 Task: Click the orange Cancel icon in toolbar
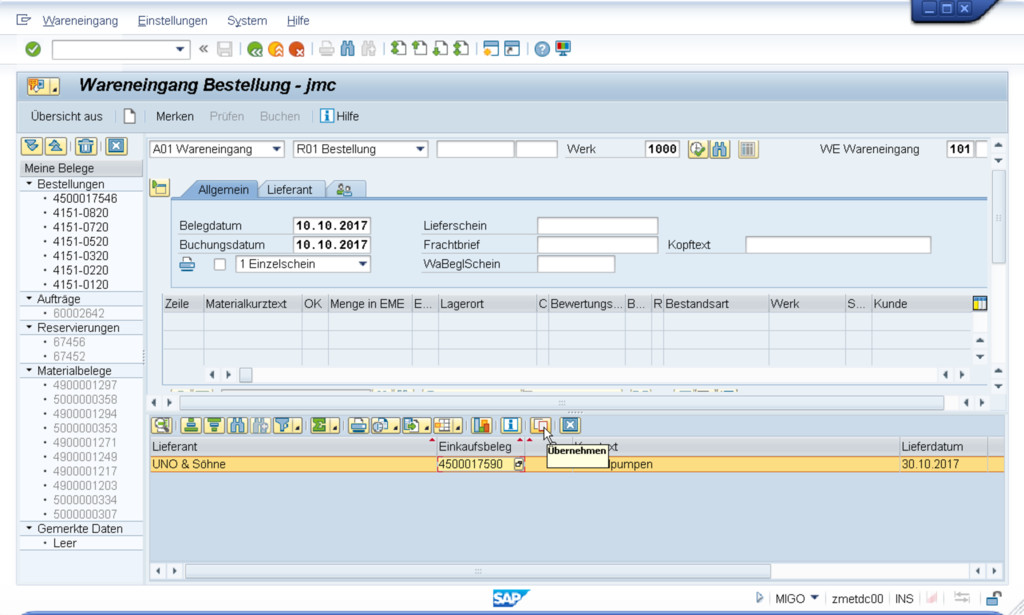(297, 49)
